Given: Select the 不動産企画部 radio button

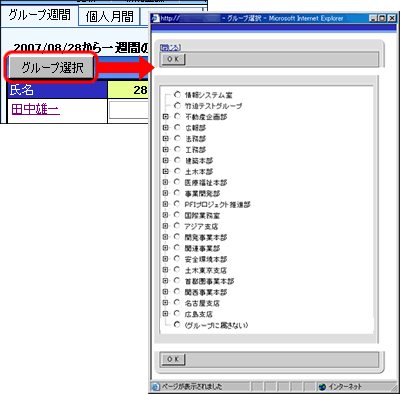Looking at the screenshot, I should point(177,116).
